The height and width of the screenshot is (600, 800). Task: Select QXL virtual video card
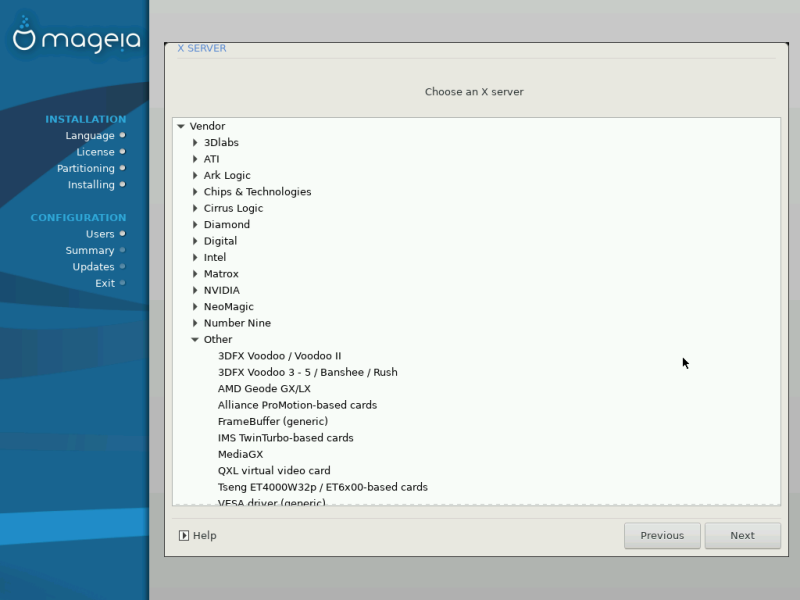coord(274,470)
